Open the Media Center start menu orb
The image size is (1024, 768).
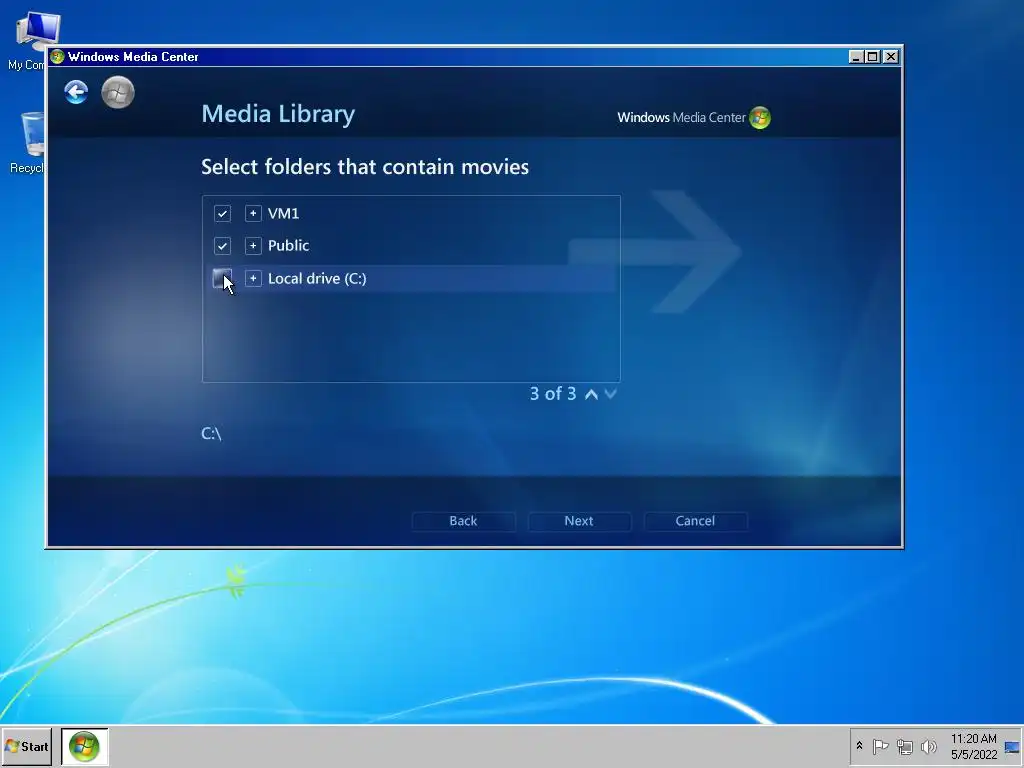[118, 92]
